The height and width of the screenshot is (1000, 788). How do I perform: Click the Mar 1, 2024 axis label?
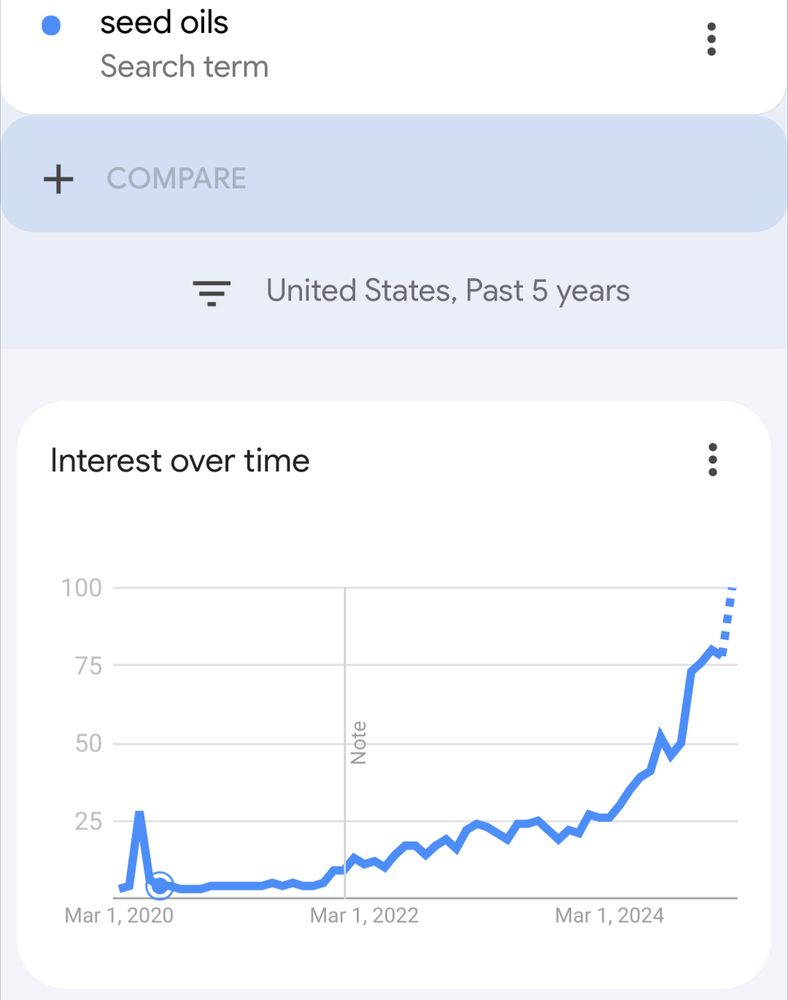coord(609,915)
